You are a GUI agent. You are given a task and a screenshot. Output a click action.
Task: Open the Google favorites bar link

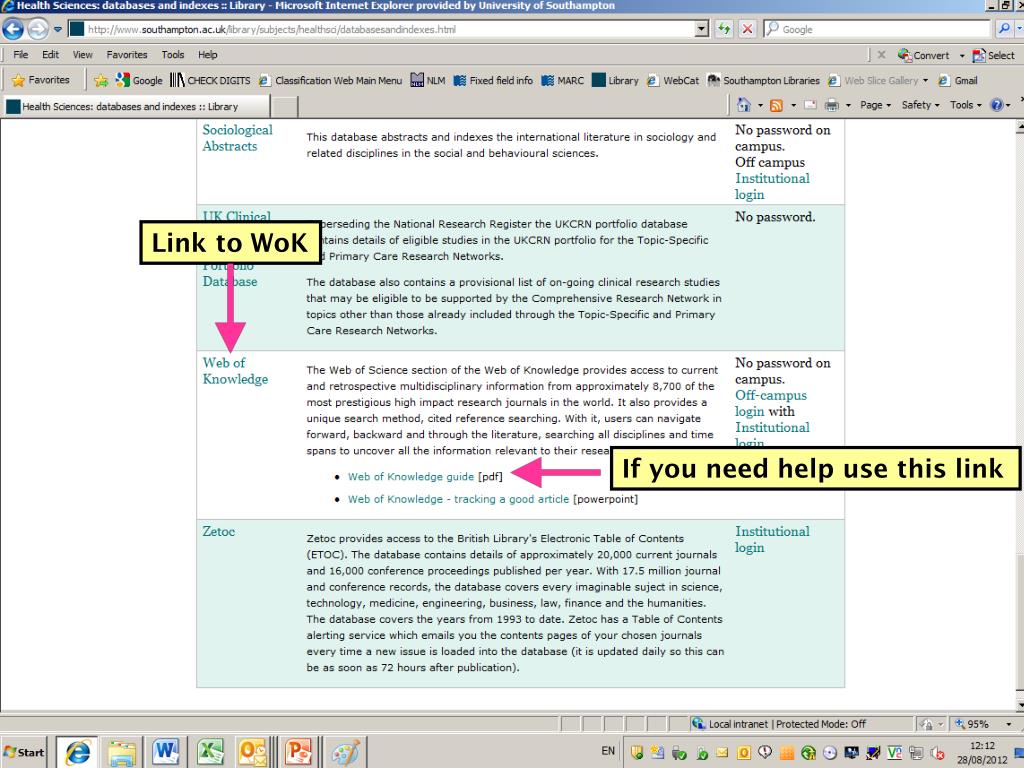[139, 80]
